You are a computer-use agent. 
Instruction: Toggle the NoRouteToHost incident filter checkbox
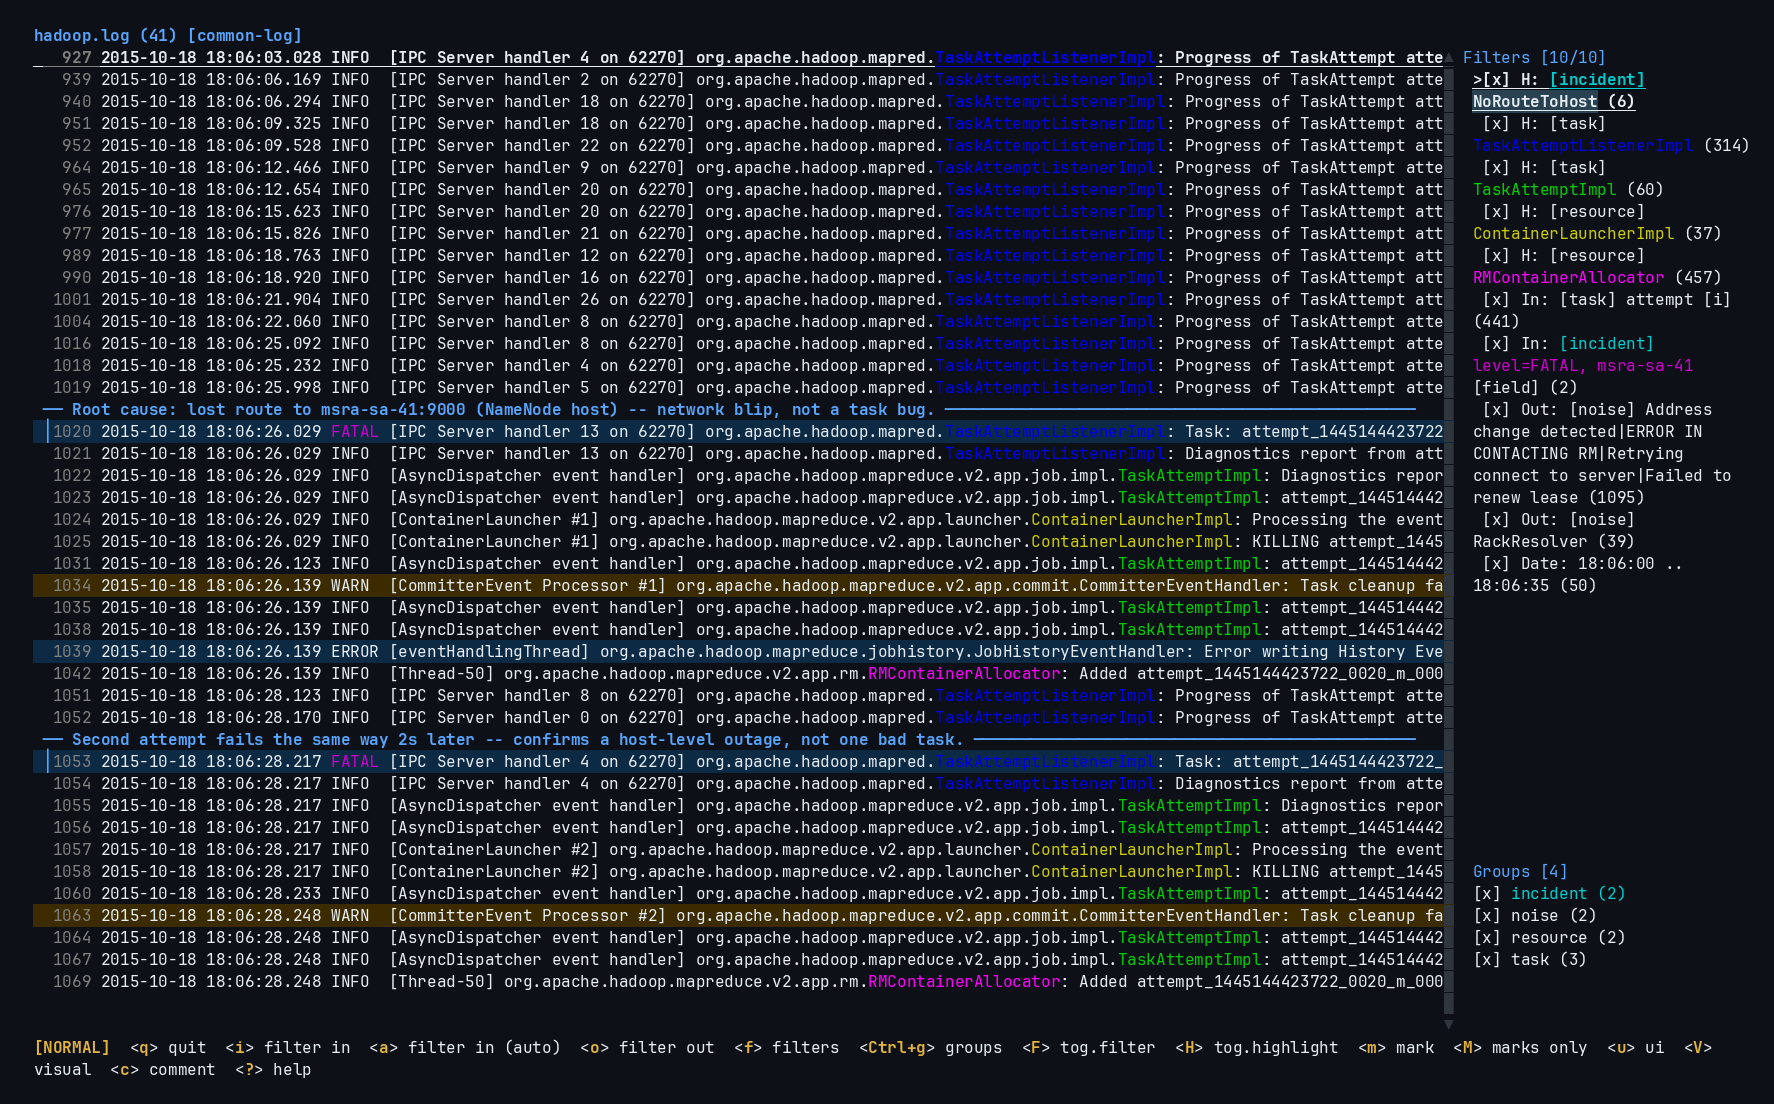(x=1496, y=80)
